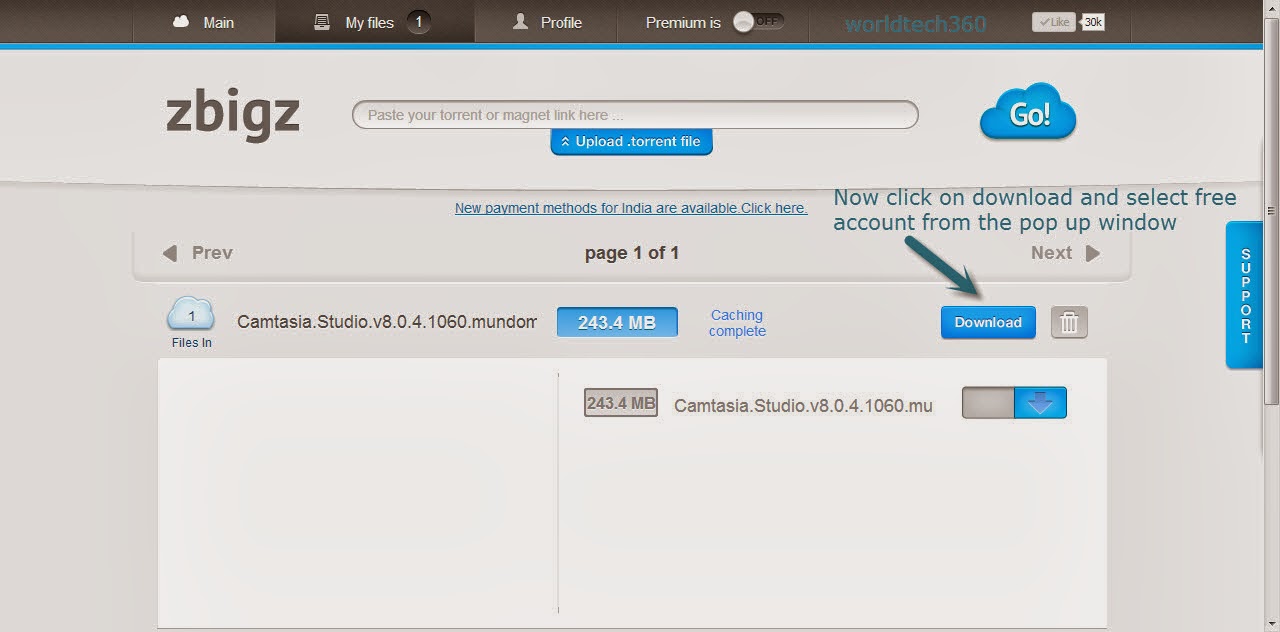1280x632 pixels.
Task: Open the Main tab
Action: [204, 22]
